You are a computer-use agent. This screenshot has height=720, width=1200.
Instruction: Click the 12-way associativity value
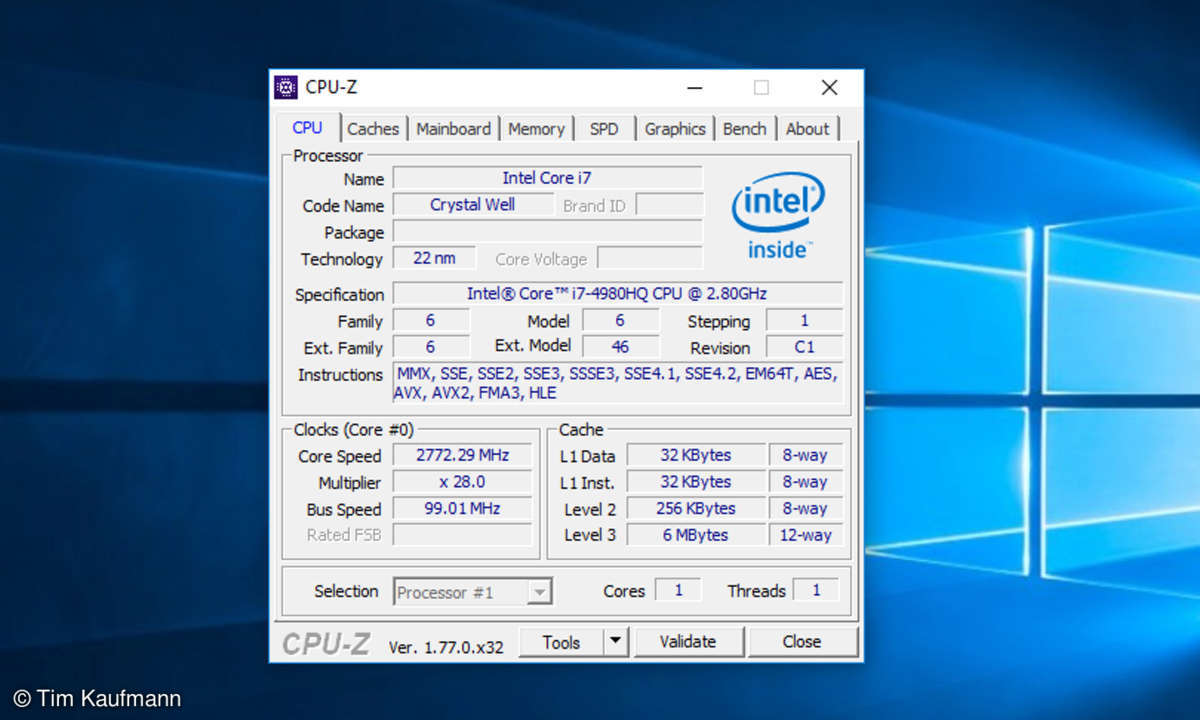click(806, 535)
